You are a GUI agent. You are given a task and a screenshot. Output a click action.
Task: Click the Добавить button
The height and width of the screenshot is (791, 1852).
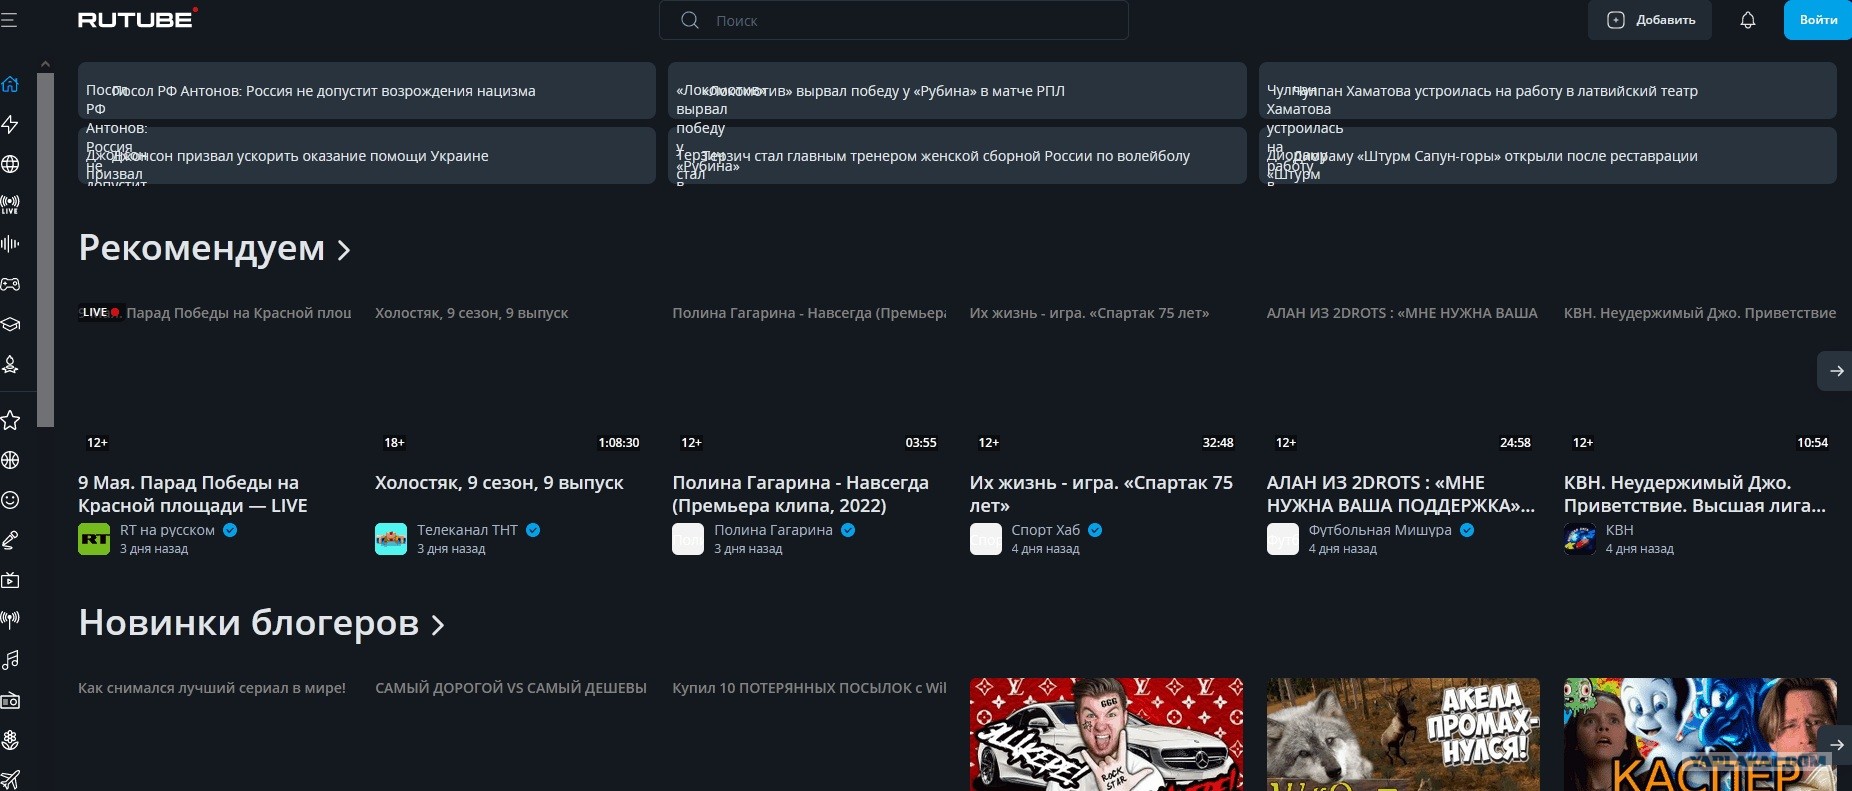(1650, 20)
